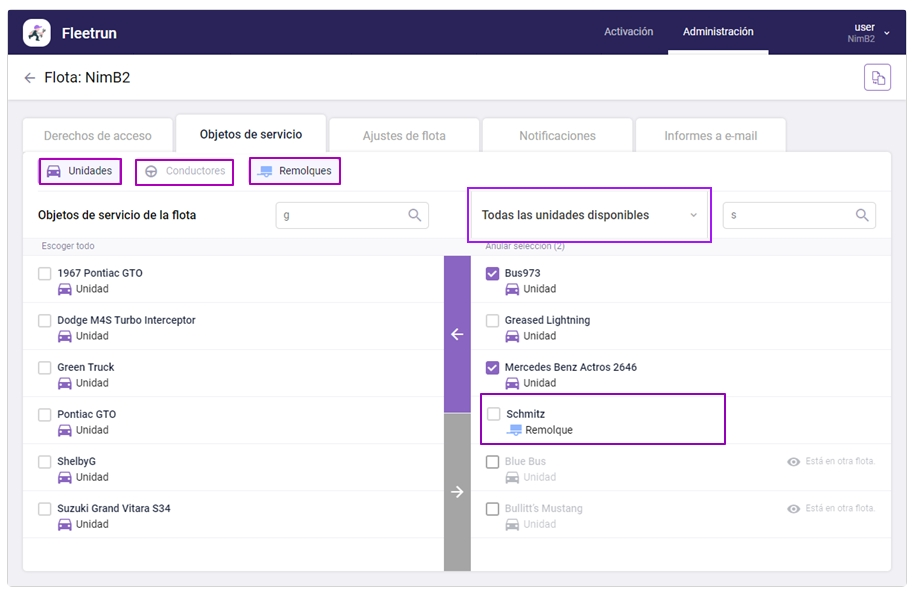
Task: Switch to the Notificaciones tab
Action: coord(557,136)
